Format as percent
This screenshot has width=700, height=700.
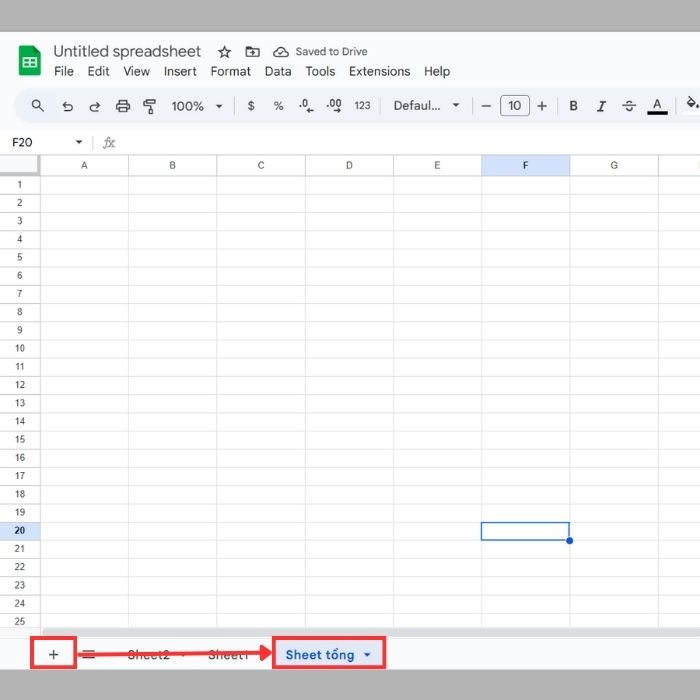point(279,106)
